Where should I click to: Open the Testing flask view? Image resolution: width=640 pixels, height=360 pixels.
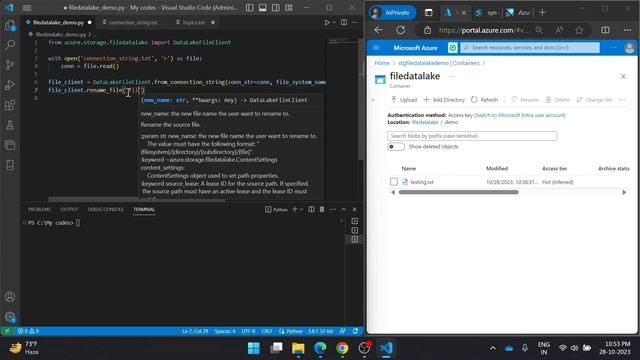(10, 125)
